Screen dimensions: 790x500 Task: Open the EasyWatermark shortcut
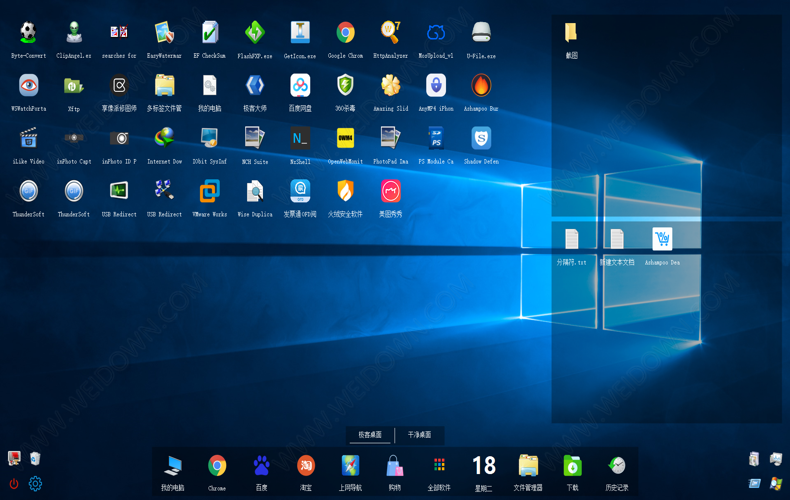pyautogui.click(x=164, y=33)
